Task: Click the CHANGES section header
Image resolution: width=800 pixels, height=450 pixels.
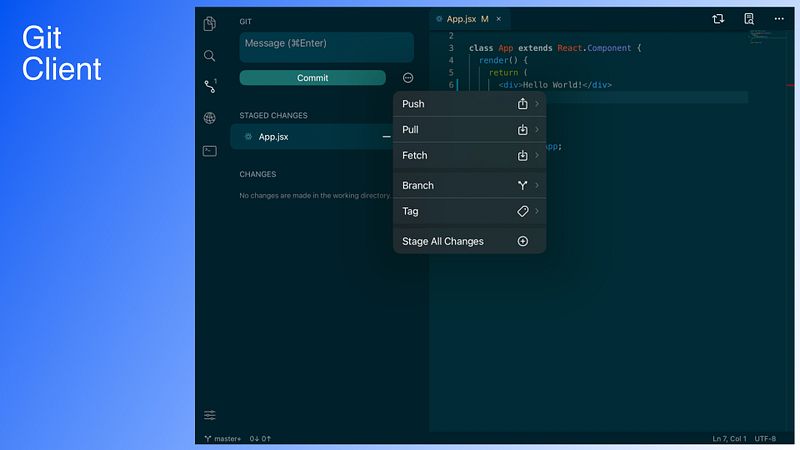Action: (x=258, y=174)
